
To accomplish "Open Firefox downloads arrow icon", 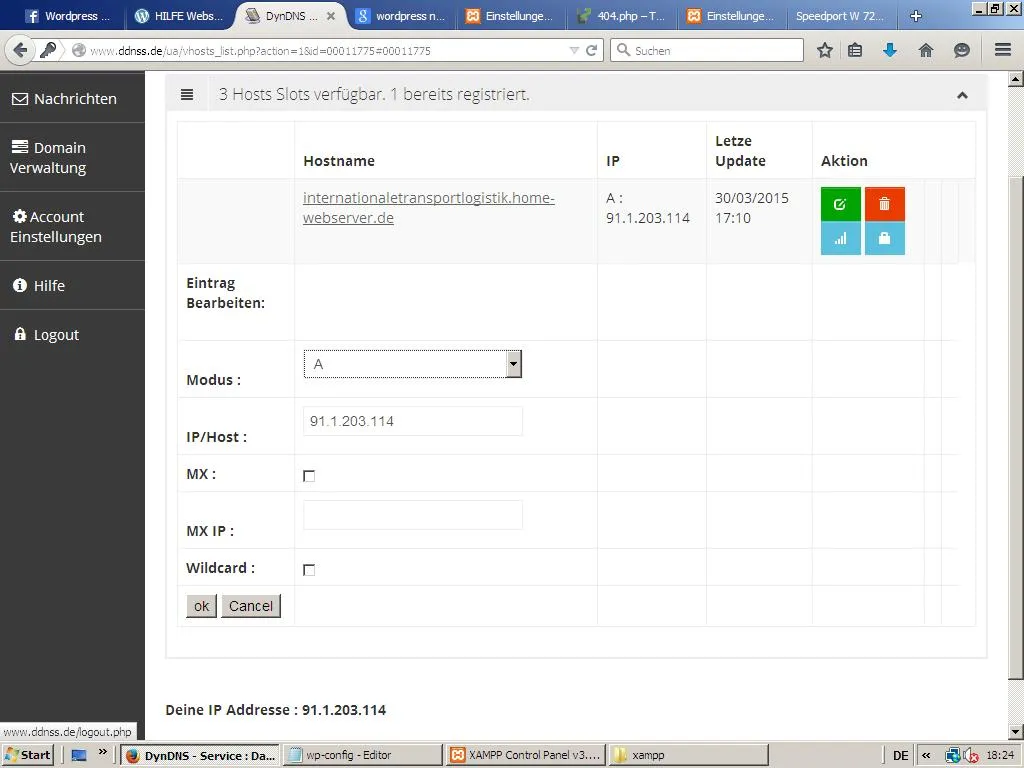I will (x=890, y=50).
